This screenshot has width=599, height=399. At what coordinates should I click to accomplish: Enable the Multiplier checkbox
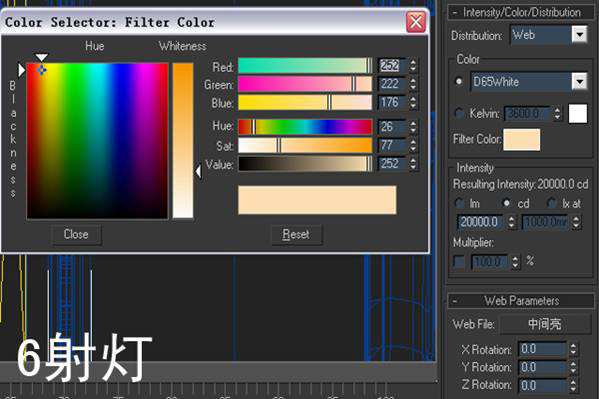coord(459,262)
